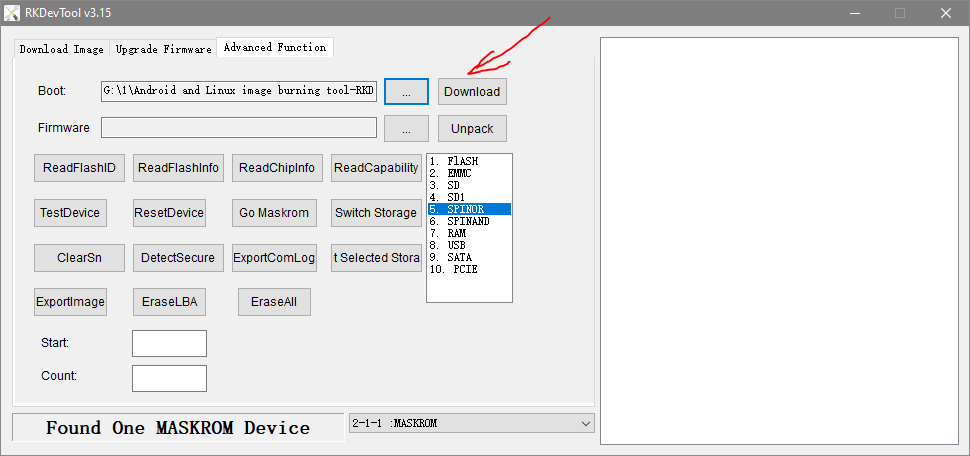Image resolution: width=970 pixels, height=456 pixels.
Task: Select 4. SD1 in storage list
Action: coord(469,197)
